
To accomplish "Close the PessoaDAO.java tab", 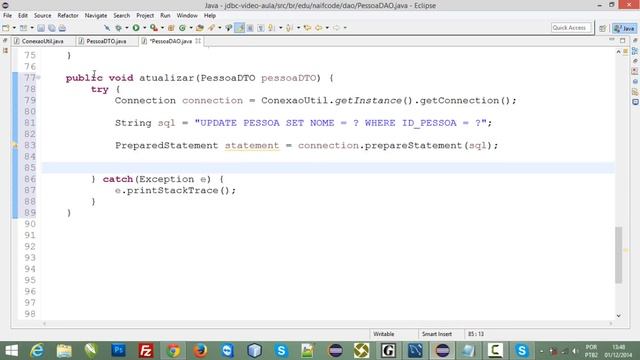I will (x=198, y=41).
